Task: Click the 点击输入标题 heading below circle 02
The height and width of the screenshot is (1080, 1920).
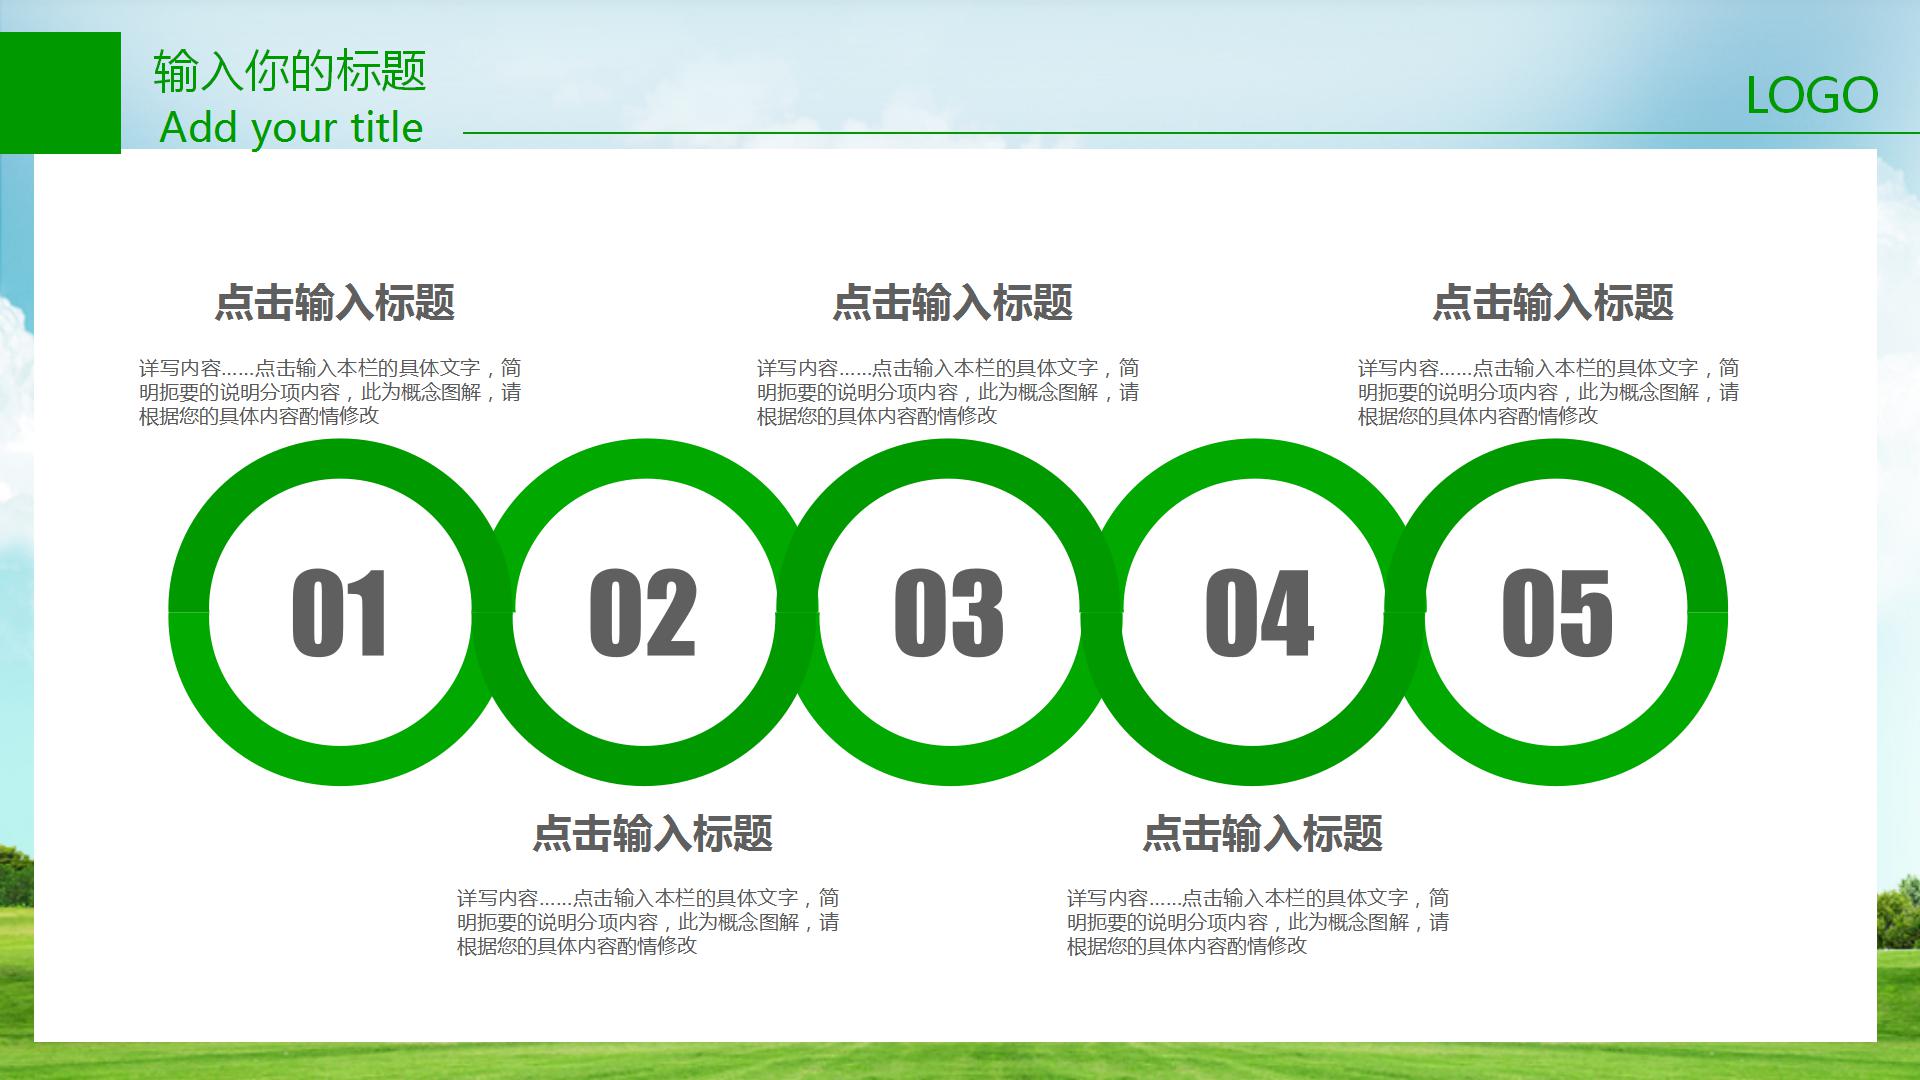Action: 653,832
